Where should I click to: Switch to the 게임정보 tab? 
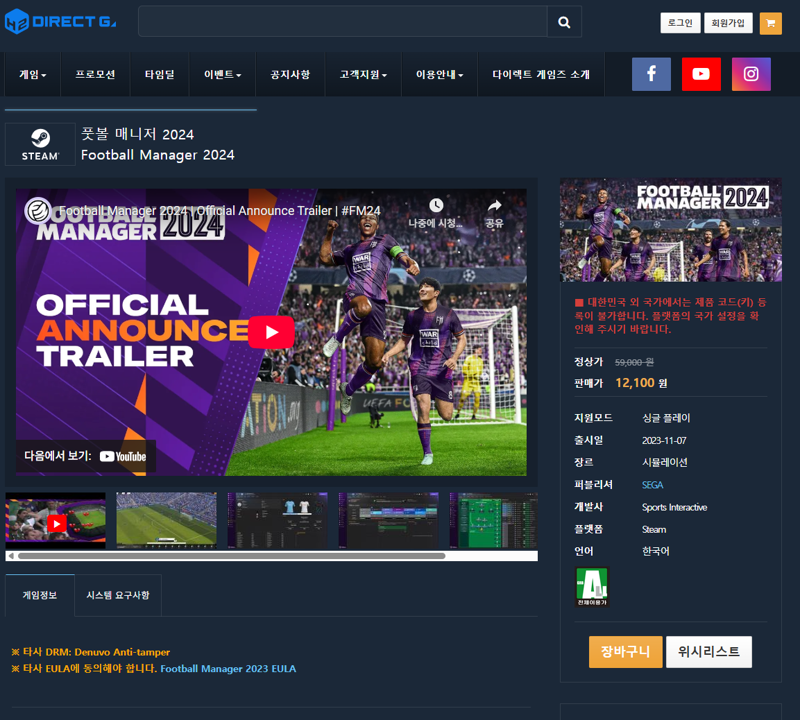[x=40, y=595]
